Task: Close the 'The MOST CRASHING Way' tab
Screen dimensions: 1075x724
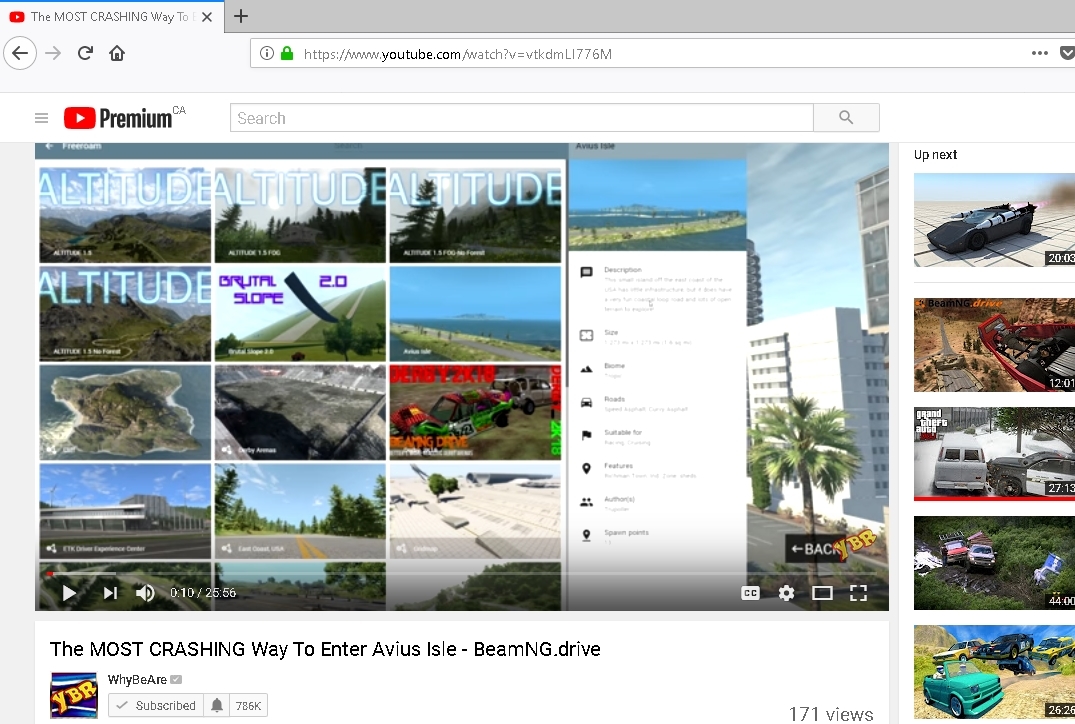Action: click(x=206, y=16)
